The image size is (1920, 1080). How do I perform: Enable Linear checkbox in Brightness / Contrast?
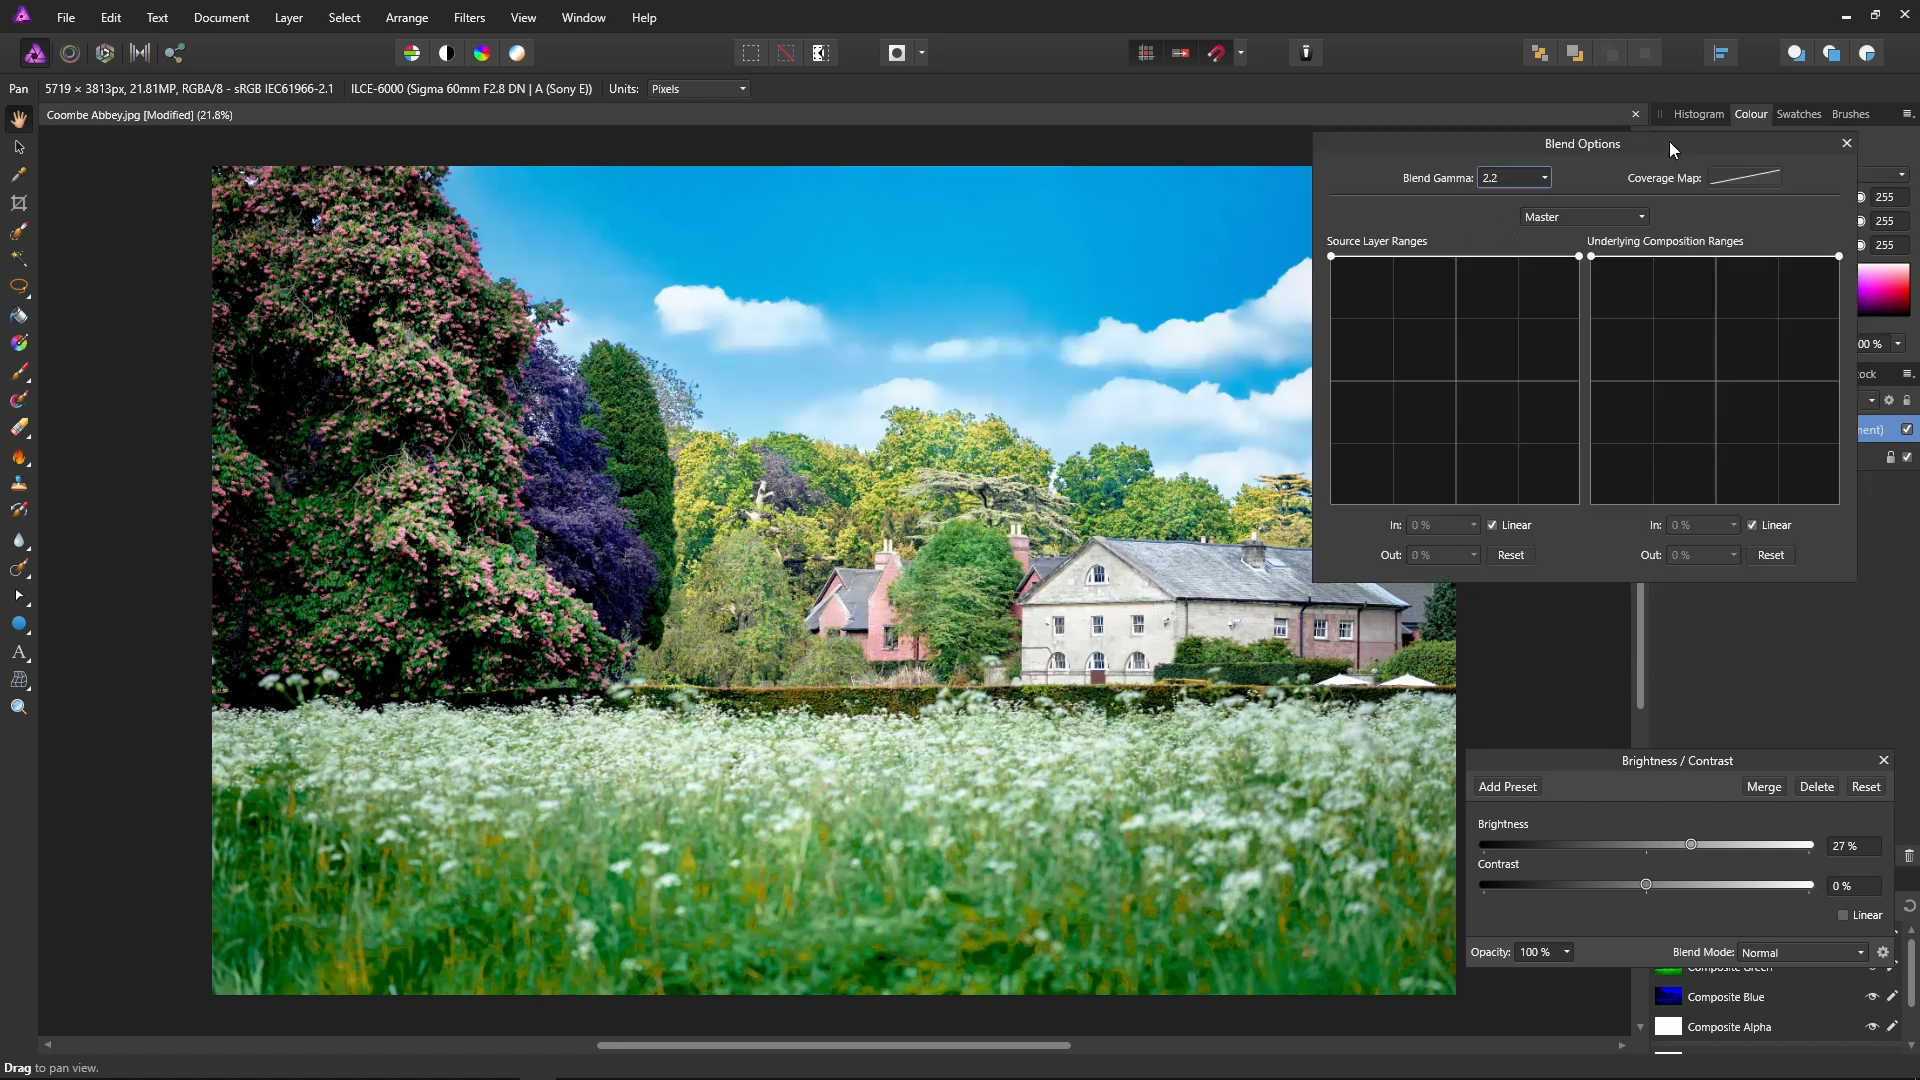pos(1843,915)
